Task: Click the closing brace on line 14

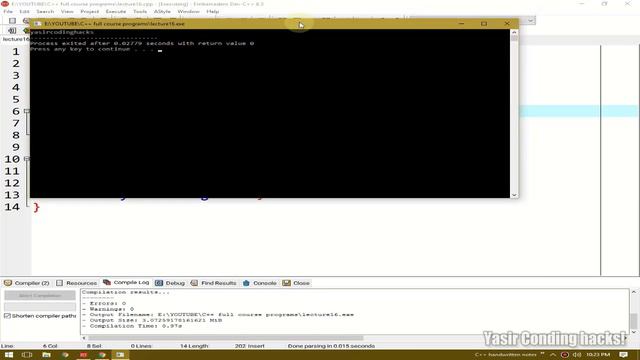Action: coord(36,207)
